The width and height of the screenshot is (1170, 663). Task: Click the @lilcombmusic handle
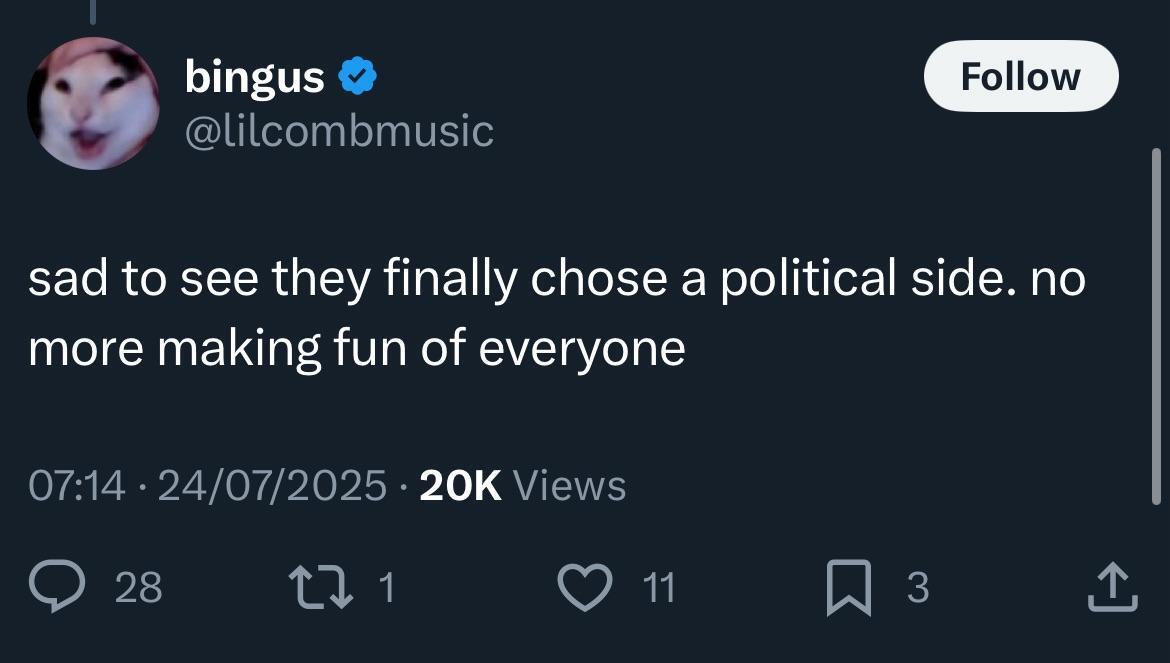point(339,130)
